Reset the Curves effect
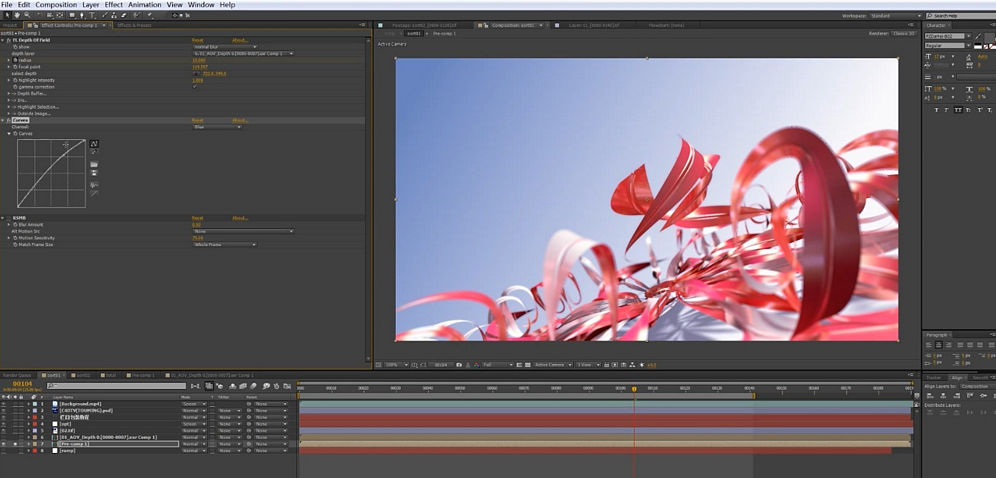The height and width of the screenshot is (478, 996). point(198,120)
